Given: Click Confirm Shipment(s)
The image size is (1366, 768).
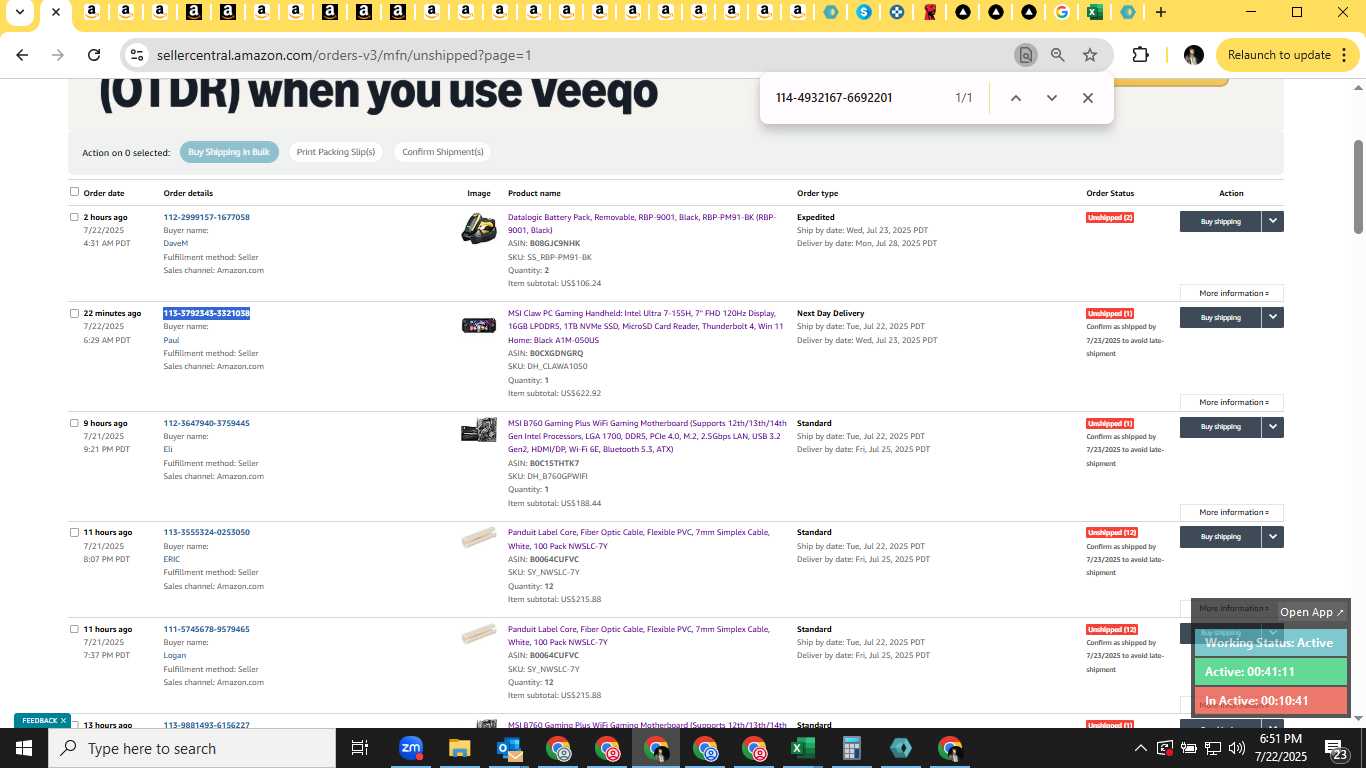Looking at the screenshot, I should coord(442,152).
